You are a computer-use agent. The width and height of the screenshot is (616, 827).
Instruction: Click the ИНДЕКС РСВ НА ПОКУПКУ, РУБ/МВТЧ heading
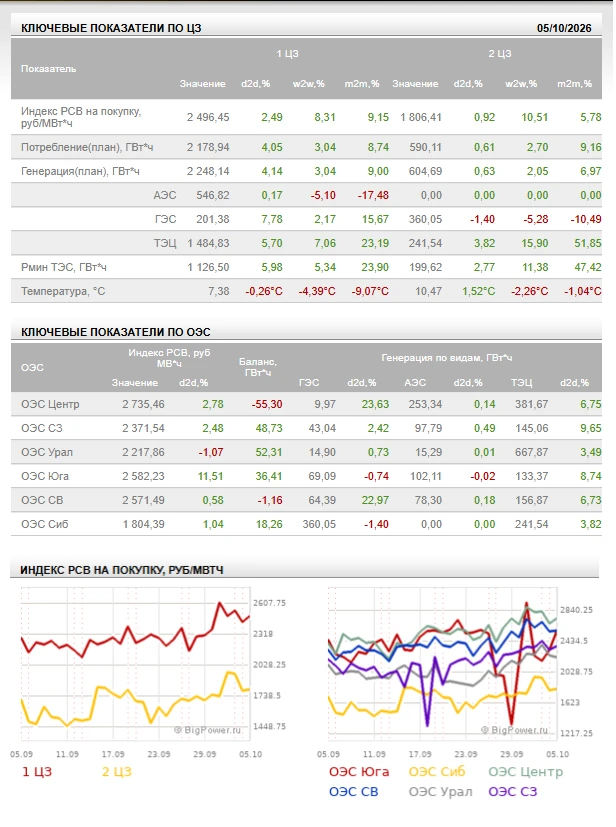(x=122, y=570)
